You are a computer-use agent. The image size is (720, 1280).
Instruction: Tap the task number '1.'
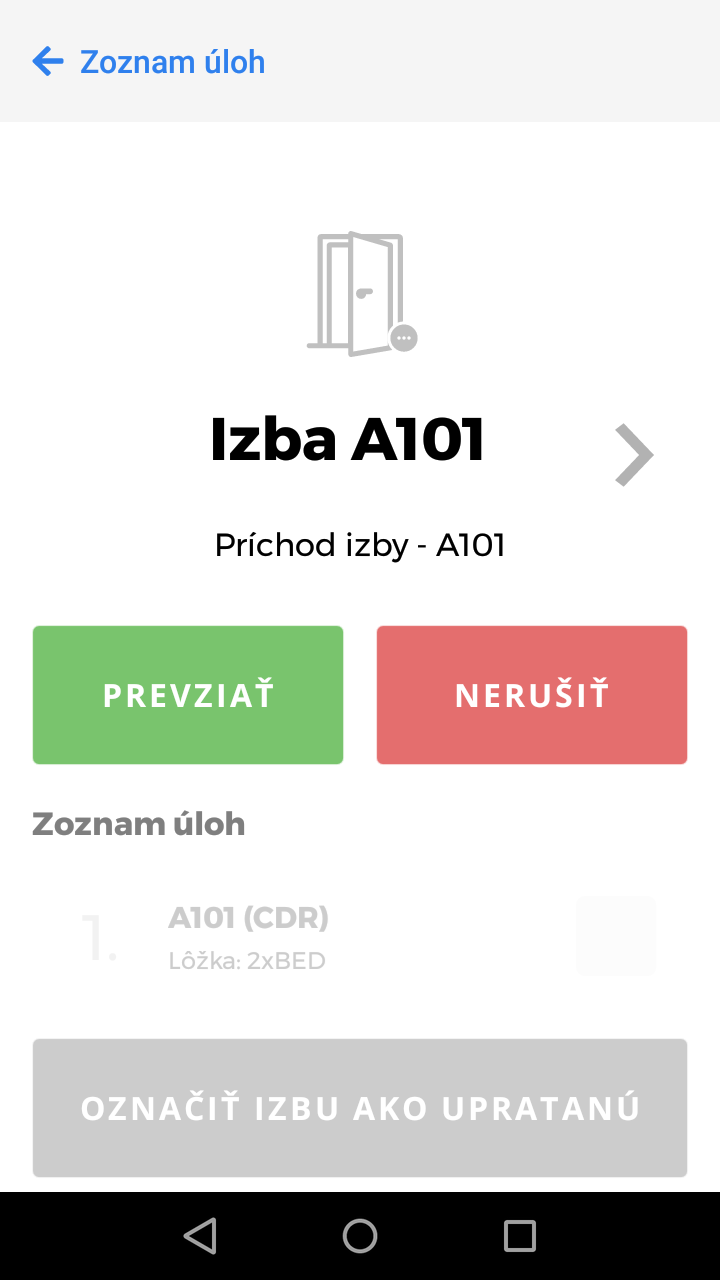(99, 939)
